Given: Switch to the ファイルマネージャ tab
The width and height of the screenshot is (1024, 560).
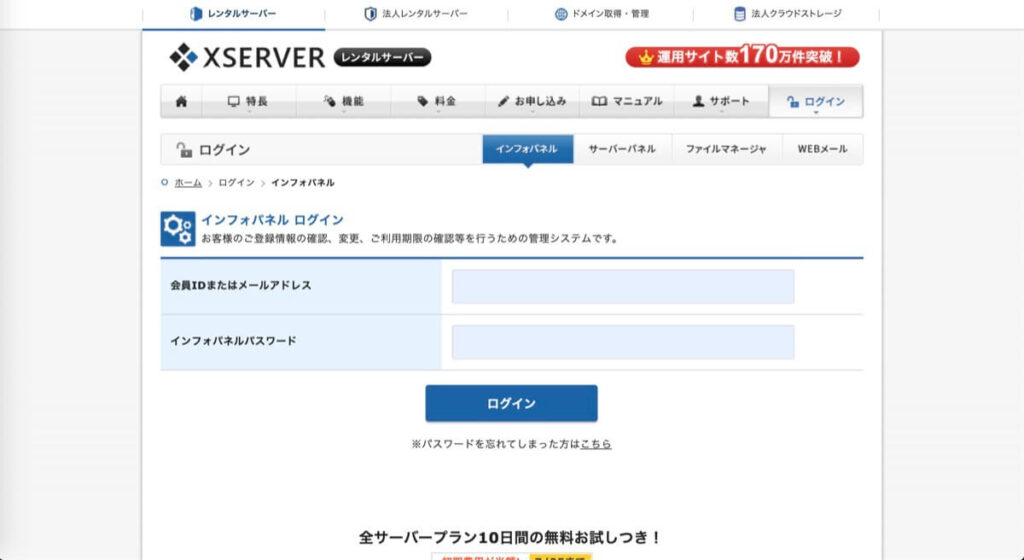Looking at the screenshot, I should [x=726, y=149].
